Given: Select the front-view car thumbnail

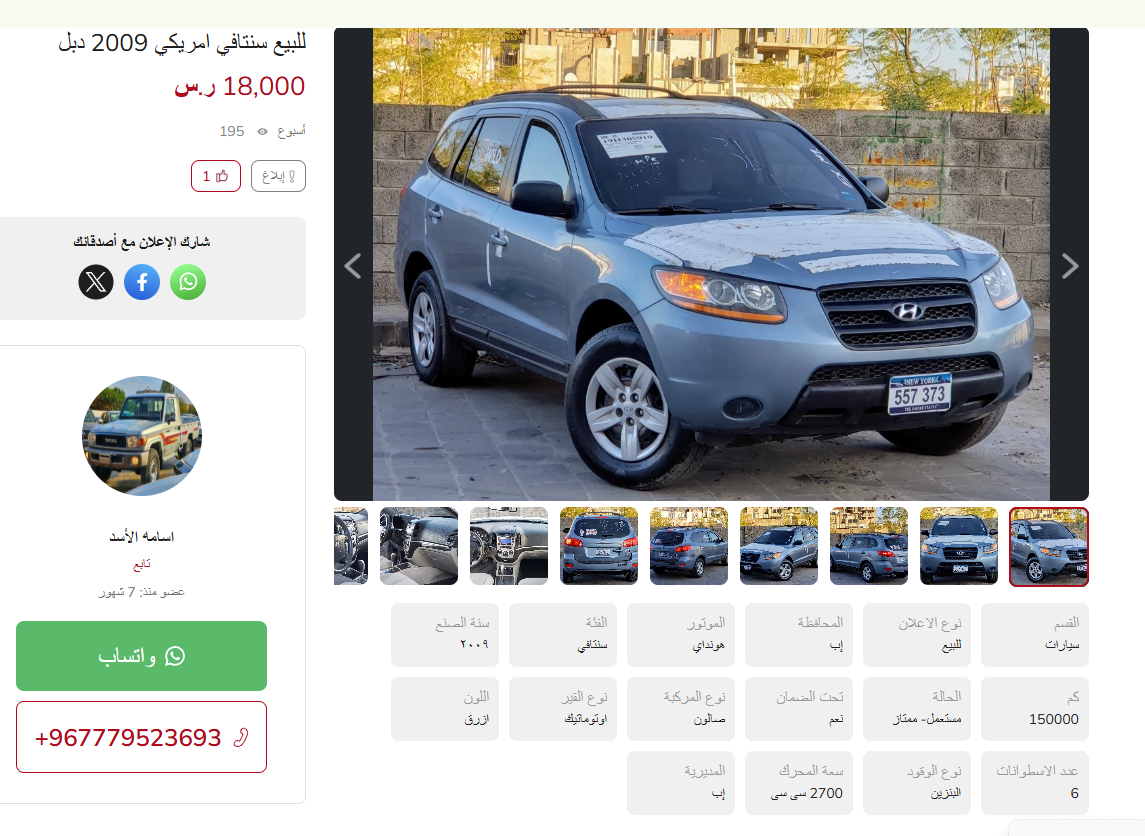Looking at the screenshot, I should coord(959,546).
